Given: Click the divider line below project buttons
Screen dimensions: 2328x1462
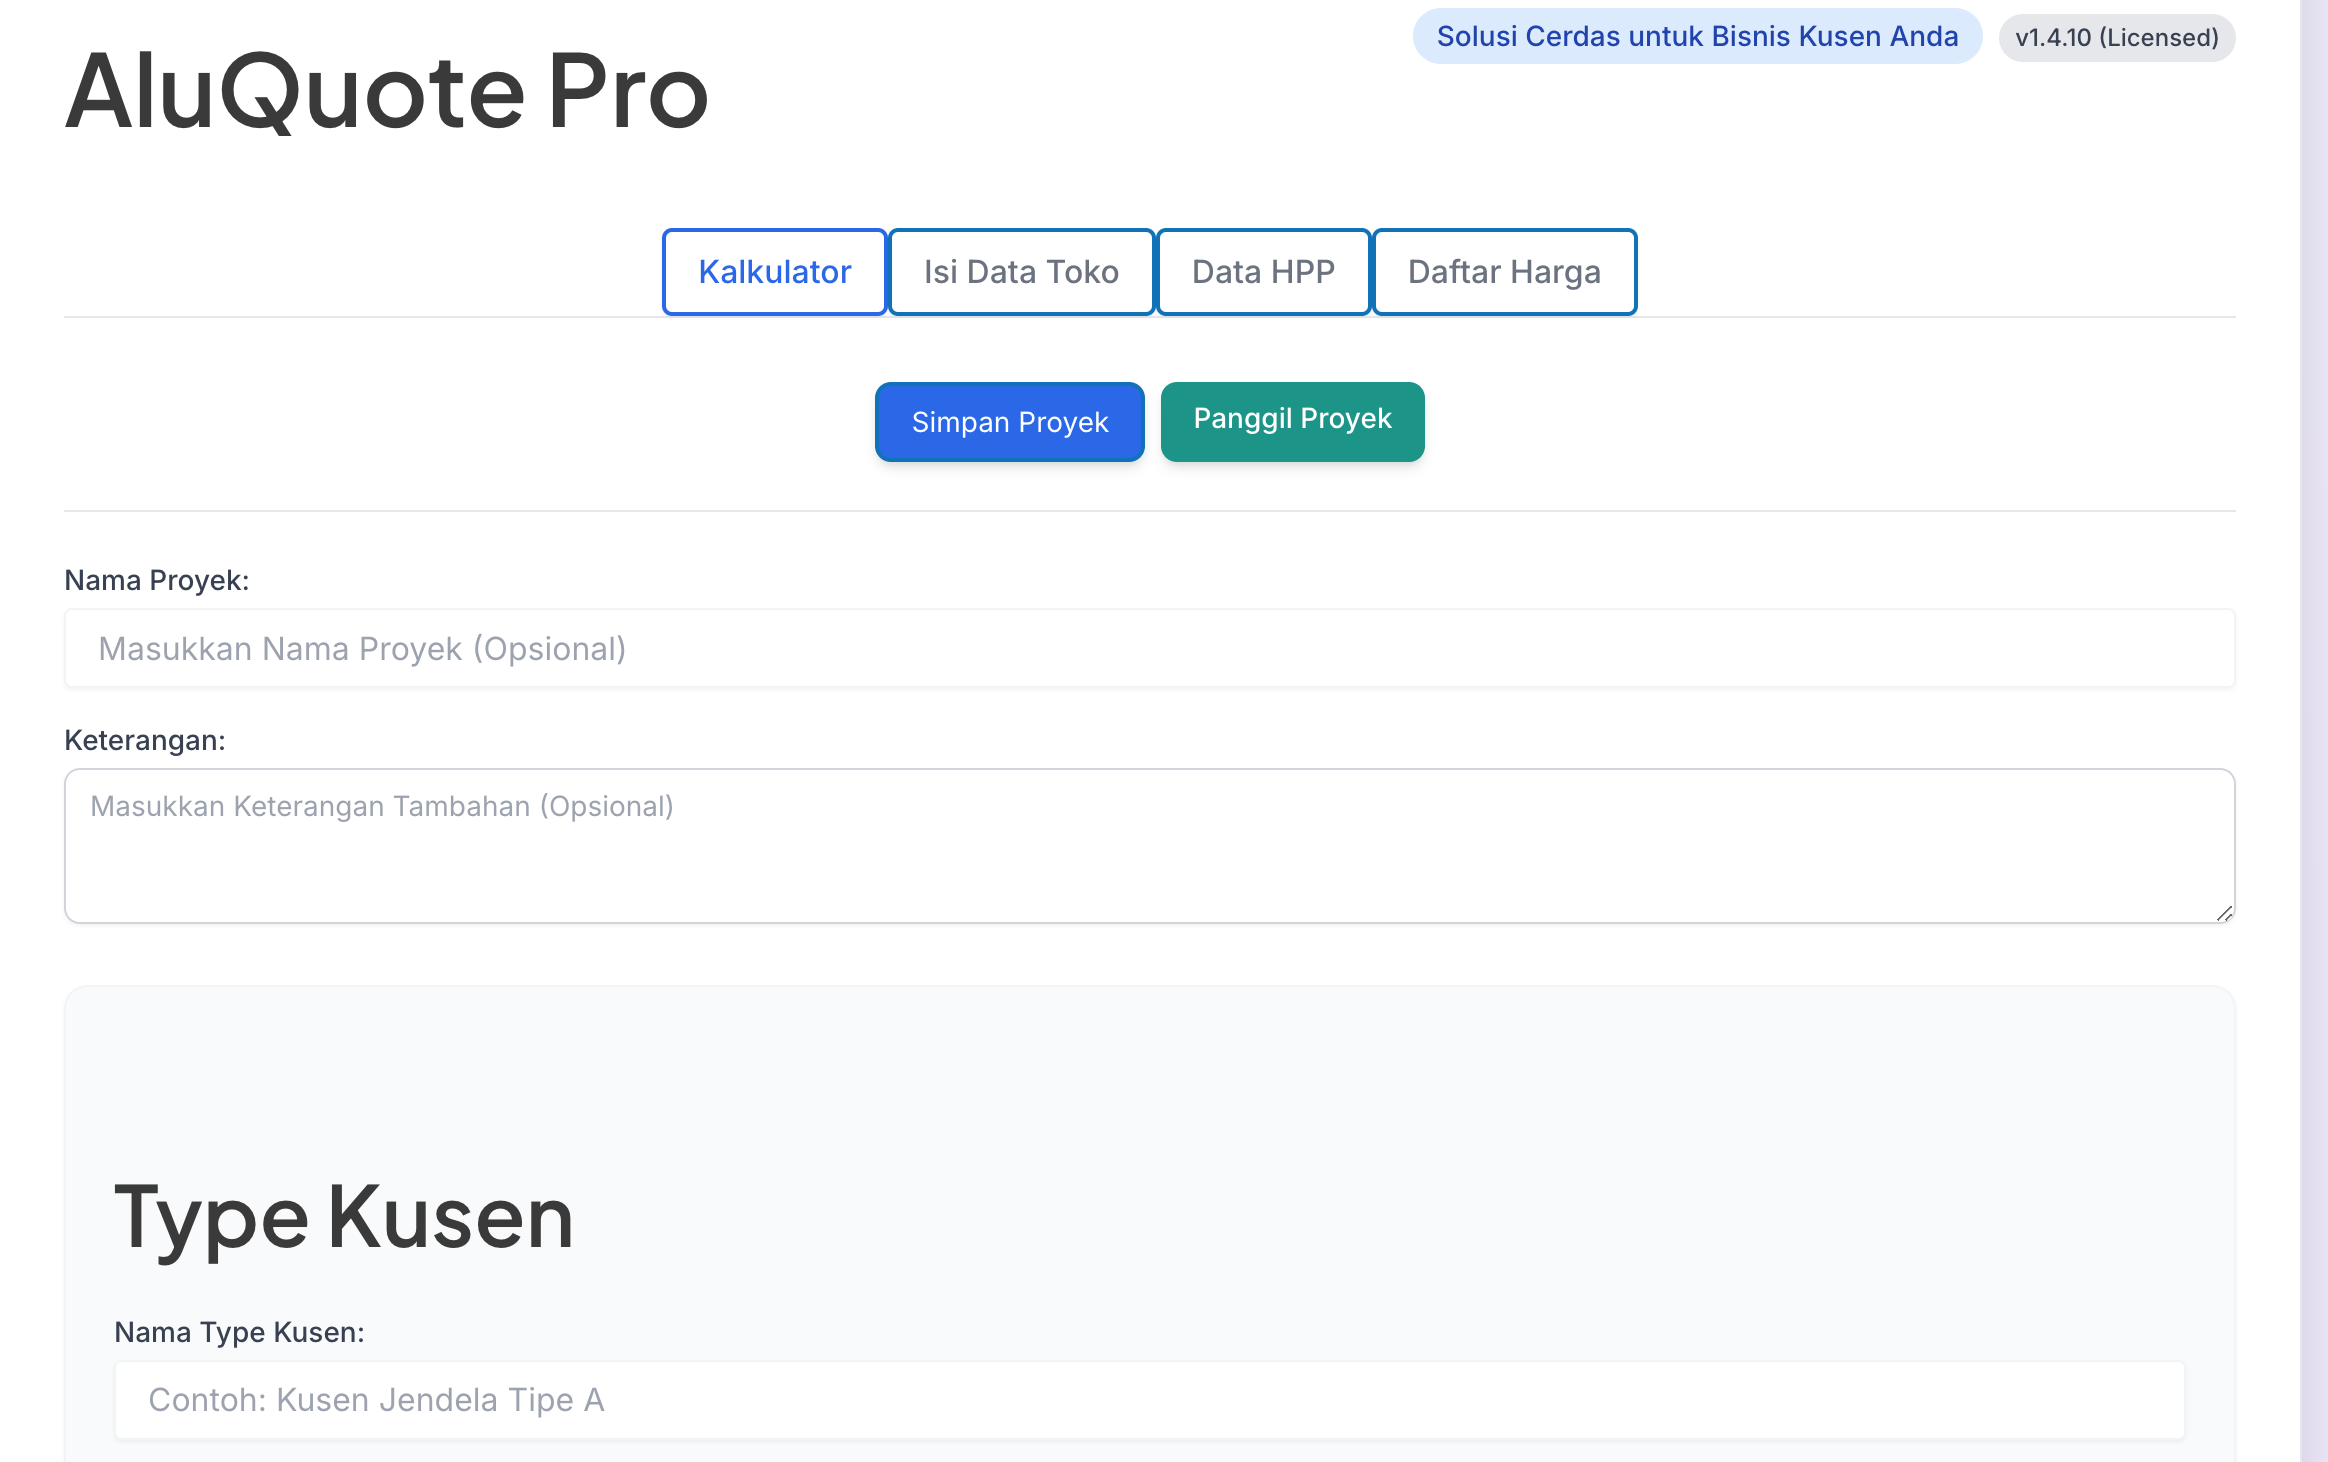Looking at the screenshot, I should pyautogui.click(x=1149, y=511).
